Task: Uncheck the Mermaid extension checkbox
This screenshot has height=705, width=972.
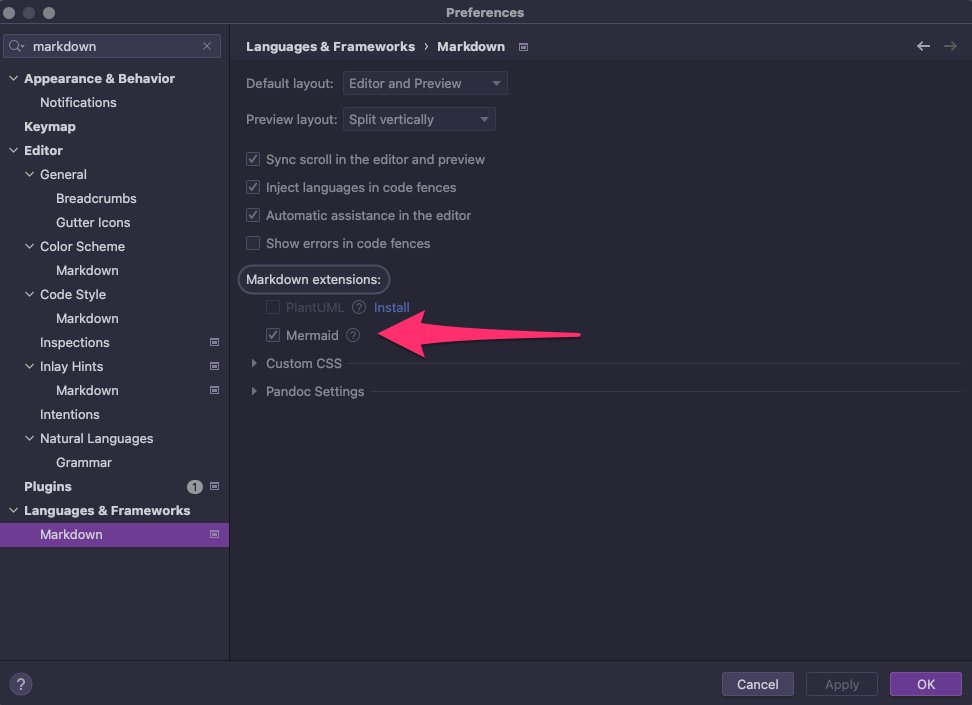Action: point(273,335)
